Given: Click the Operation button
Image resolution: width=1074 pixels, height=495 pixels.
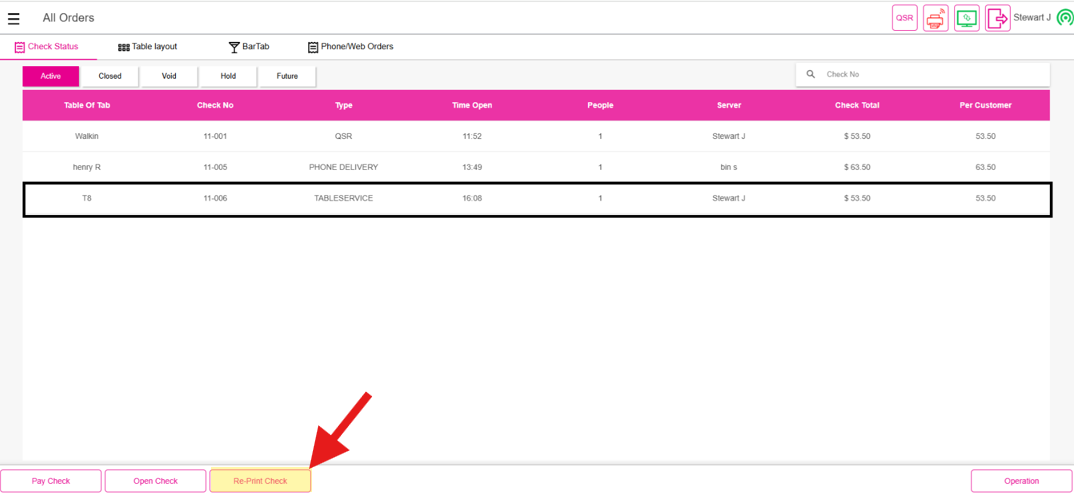Looking at the screenshot, I should point(1021,481).
